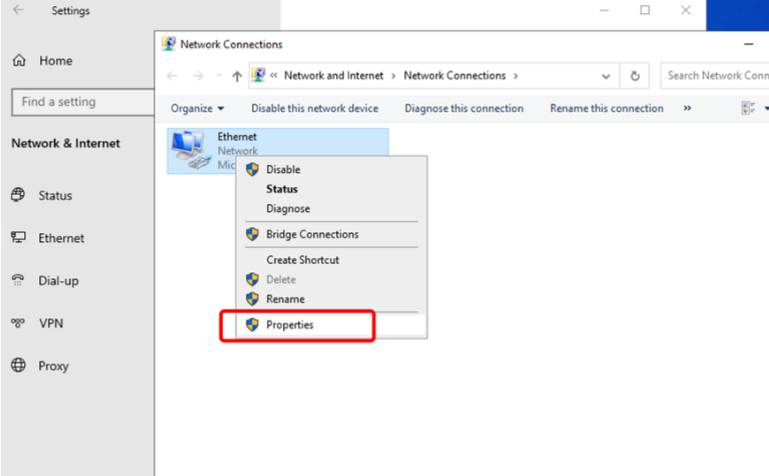
Task: Click Disable this network device
Action: (314, 109)
